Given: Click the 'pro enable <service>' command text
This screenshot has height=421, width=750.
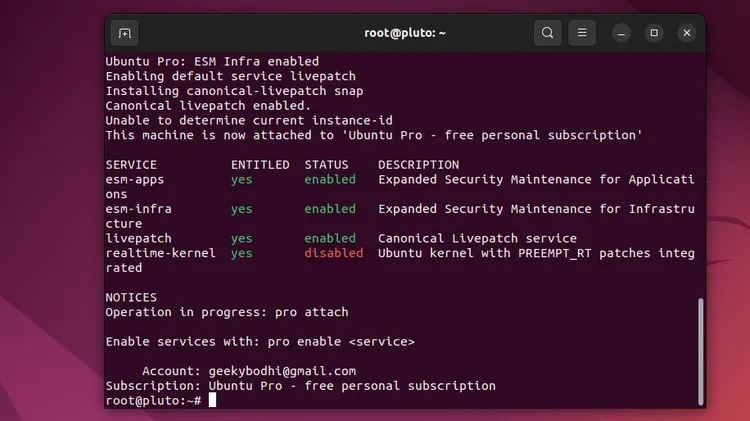Looking at the screenshot, I should pos(341,342).
